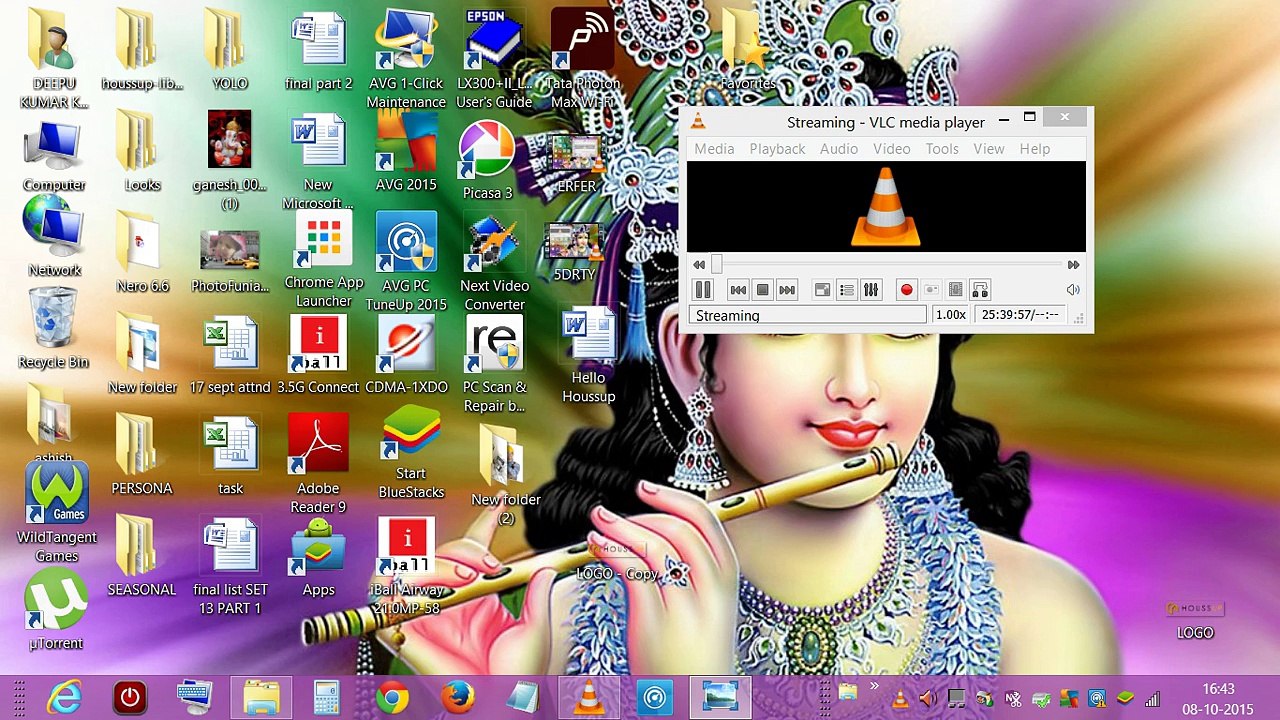The width and height of the screenshot is (1280, 720).
Task: Select the Recycle Bin icon
Action: (x=53, y=328)
